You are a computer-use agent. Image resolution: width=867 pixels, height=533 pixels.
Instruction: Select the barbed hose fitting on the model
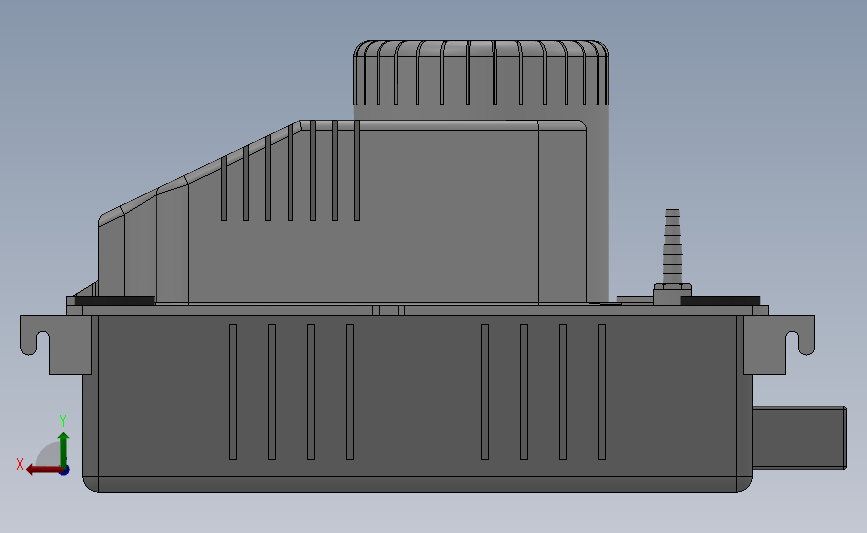tap(672, 246)
